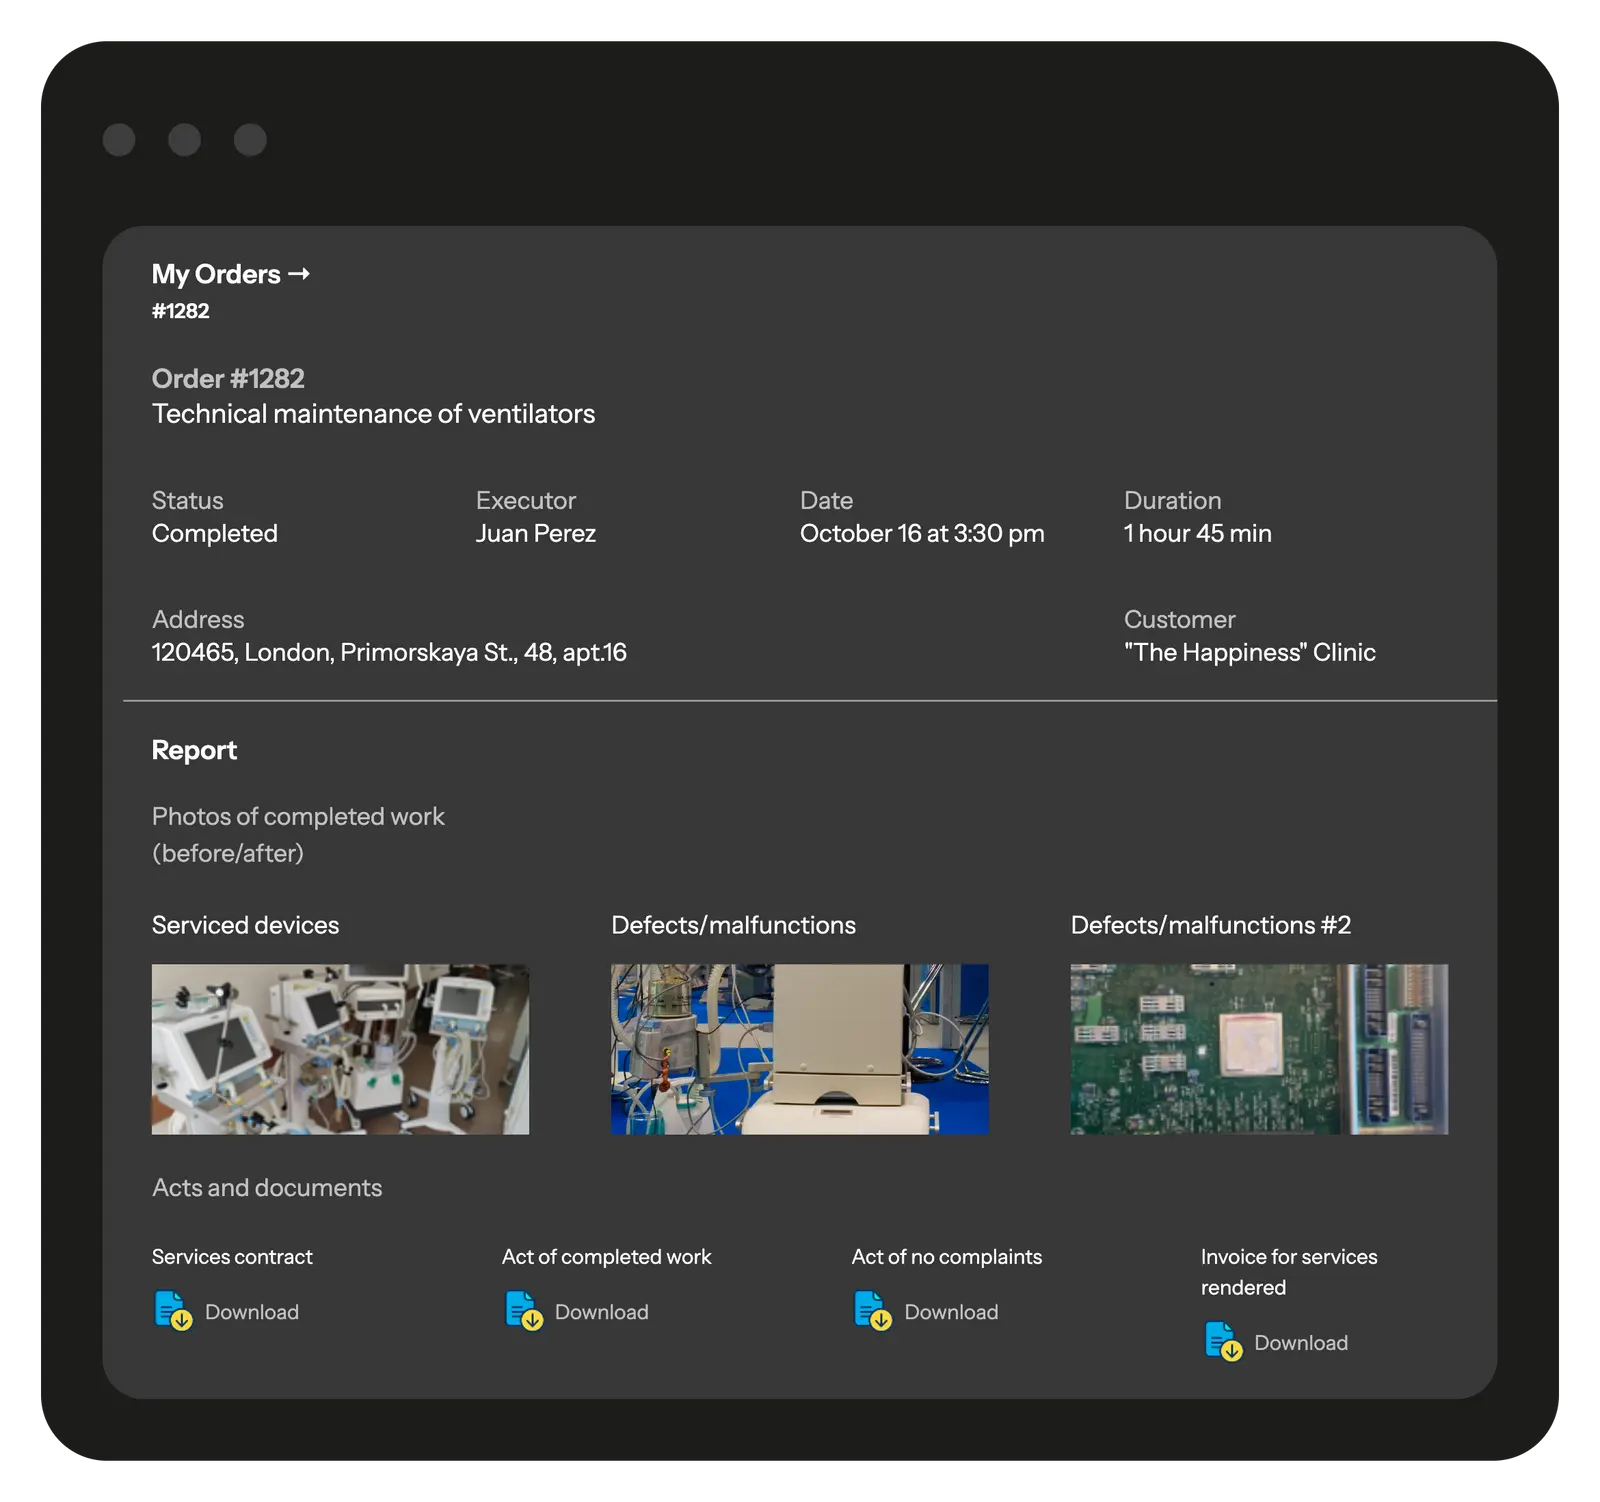The width and height of the screenshot is (1600, 1502).
Task: View the Defects/malfunctions #2 circuit board photo
Action: pyautogui.click(x=1259, y=1049)
